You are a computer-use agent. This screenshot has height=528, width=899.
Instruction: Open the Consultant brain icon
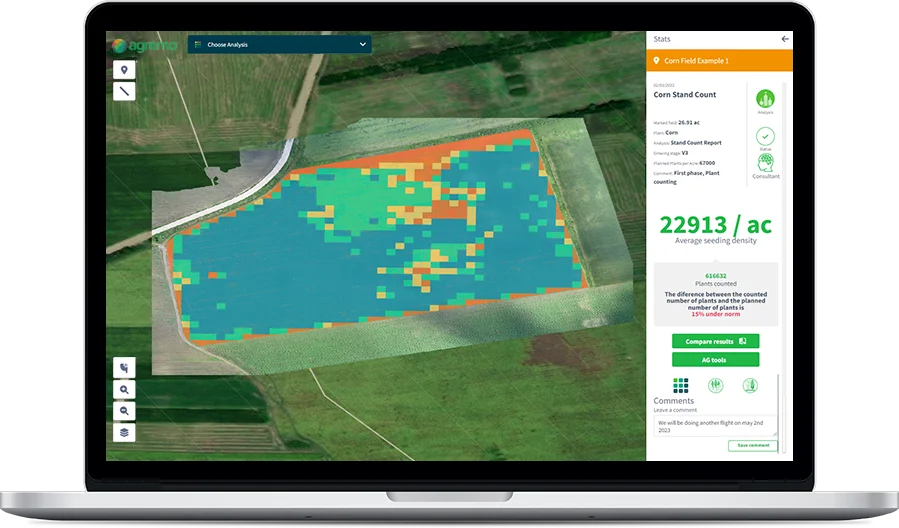(x=765, y=163)
